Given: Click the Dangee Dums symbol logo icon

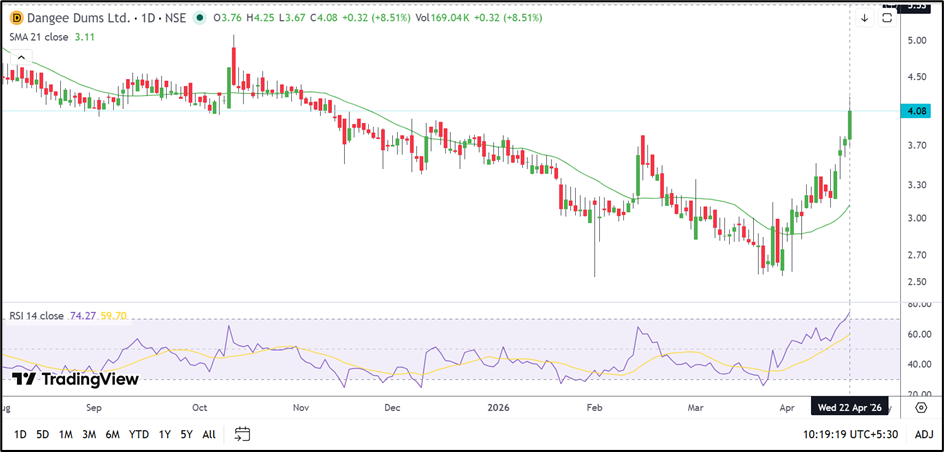Looking at the screenshot, I should pyautogui.click(x=16, y=18).
